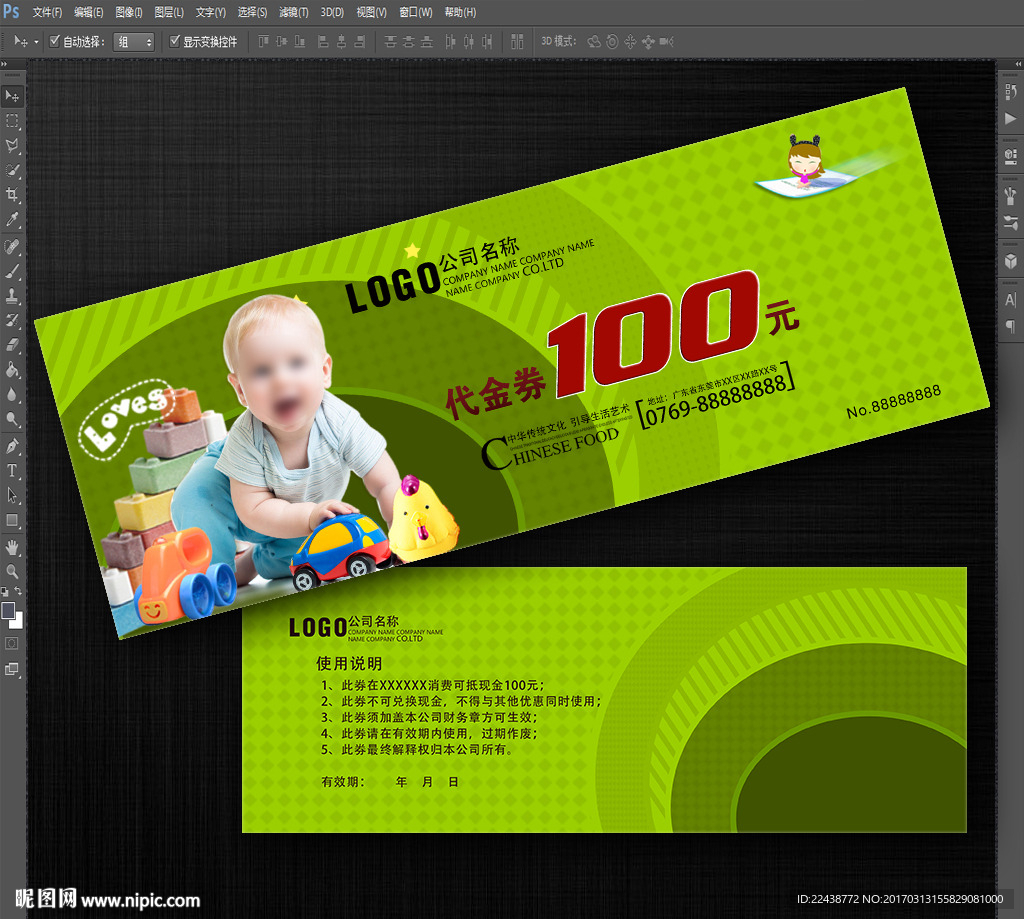Open the 窗口 menu

pos(416,12)
